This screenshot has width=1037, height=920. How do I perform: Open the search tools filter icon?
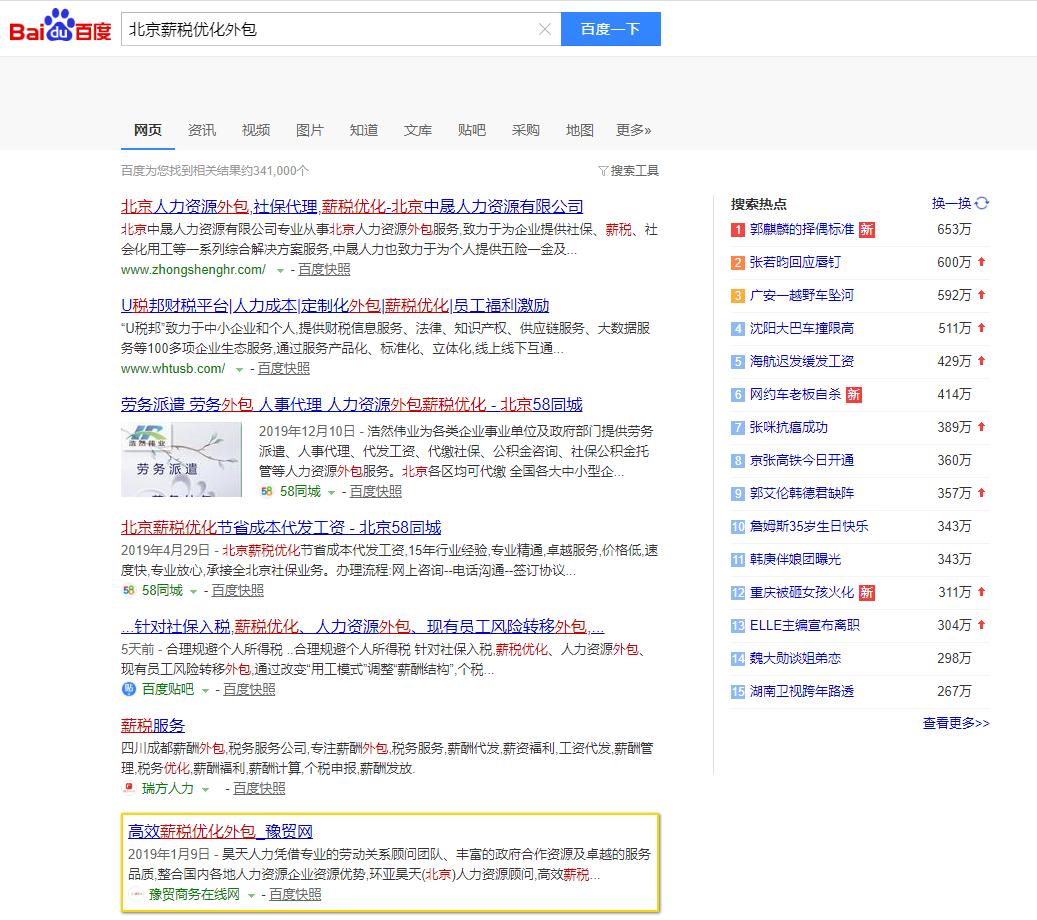603,171
